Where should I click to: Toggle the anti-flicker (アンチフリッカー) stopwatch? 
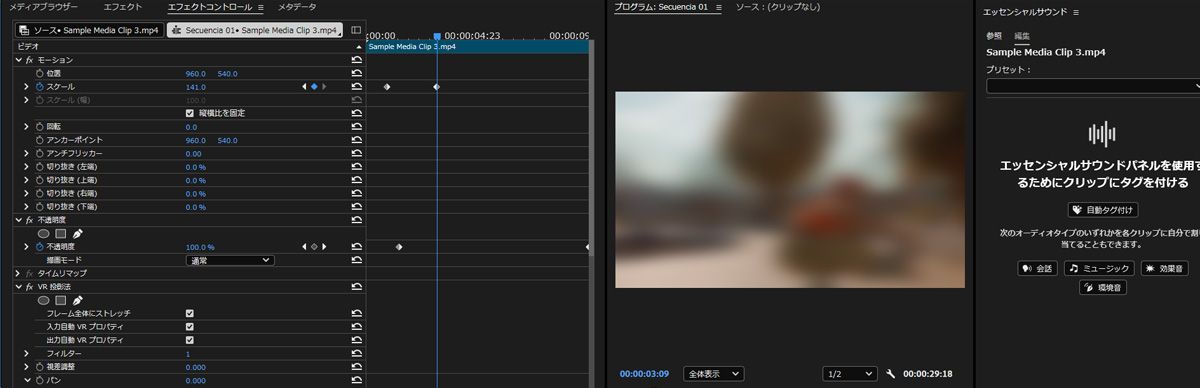click(x=40, y=153)
